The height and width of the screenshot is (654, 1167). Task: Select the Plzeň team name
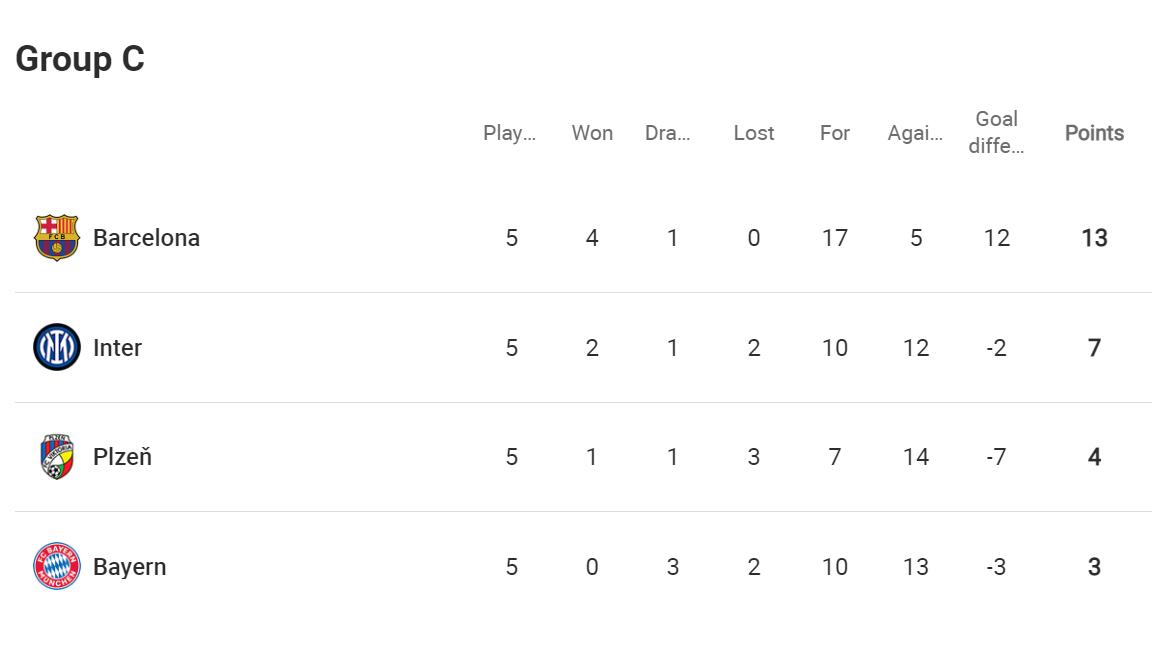[122, 456]
